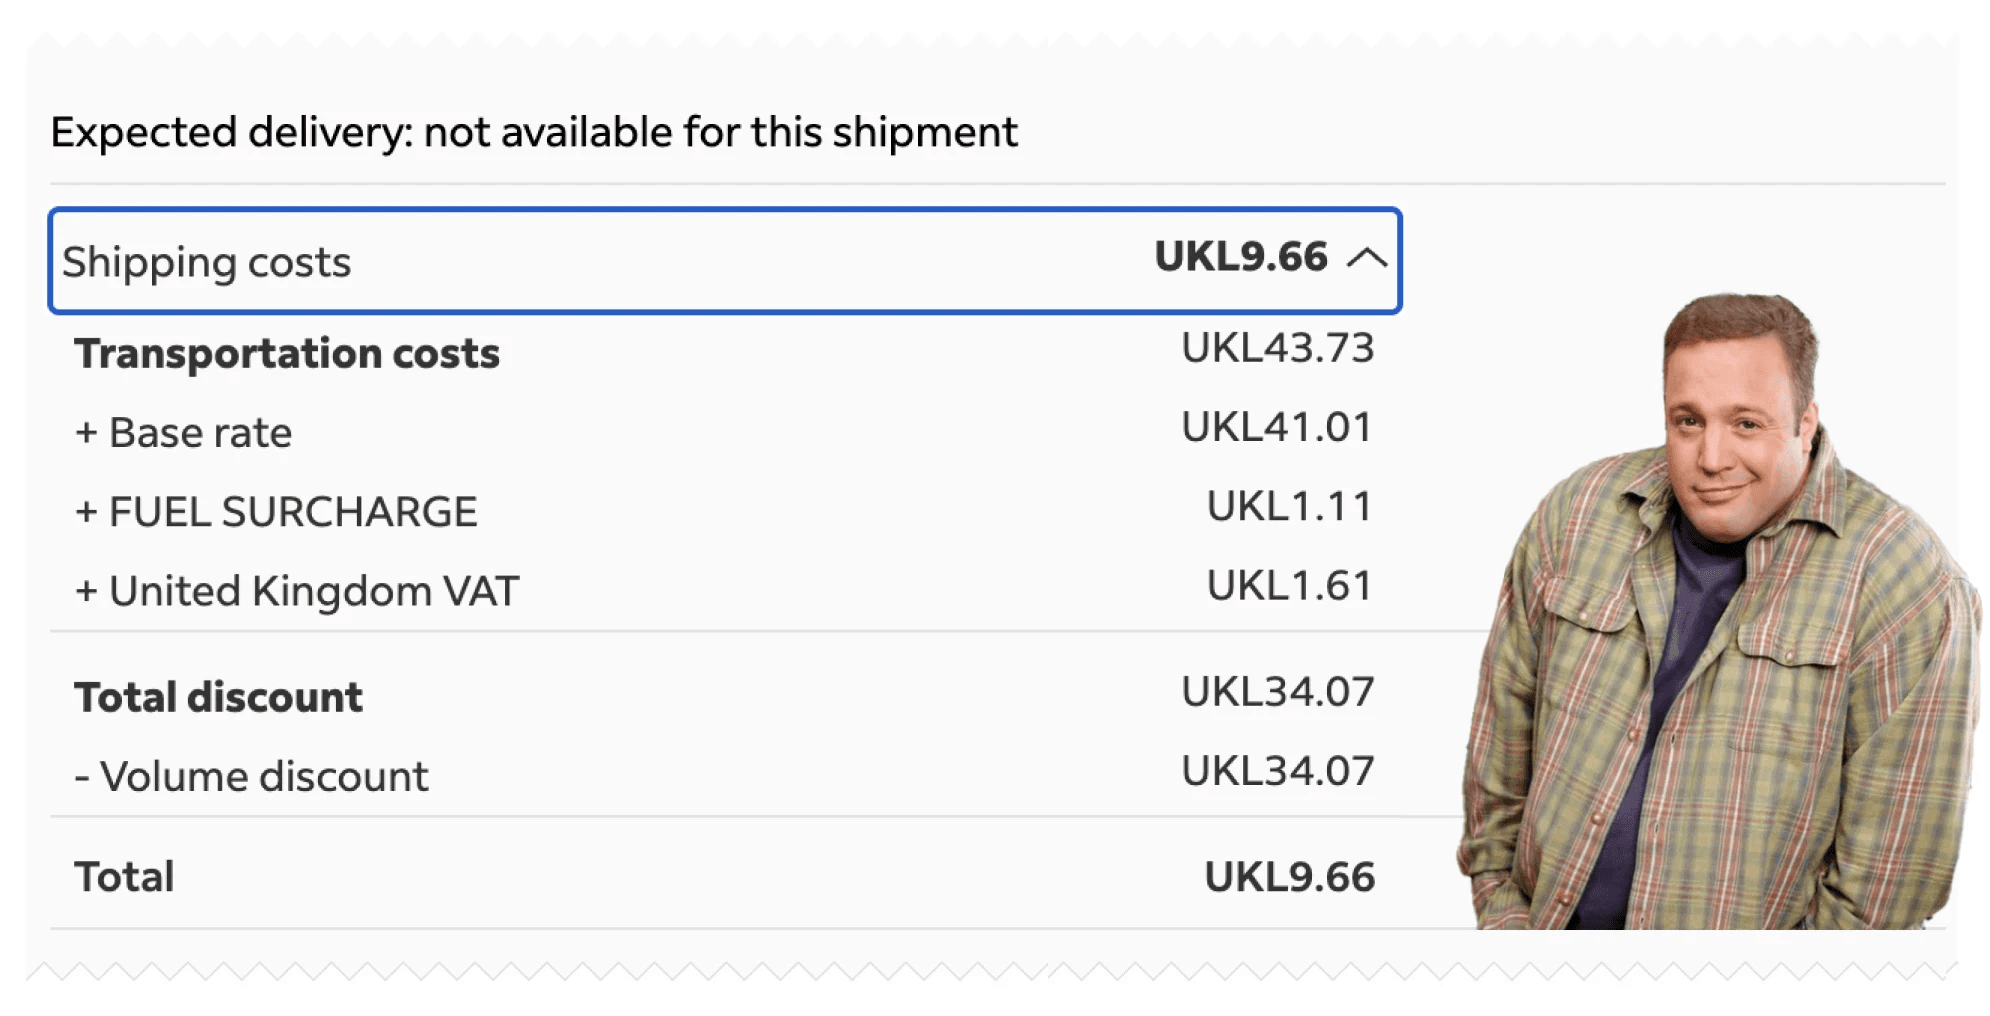The height and width of the screenshot is (1016, 1990).
Task: Click the UKL41.01 base rate value
Action: tap(1276, 427)
